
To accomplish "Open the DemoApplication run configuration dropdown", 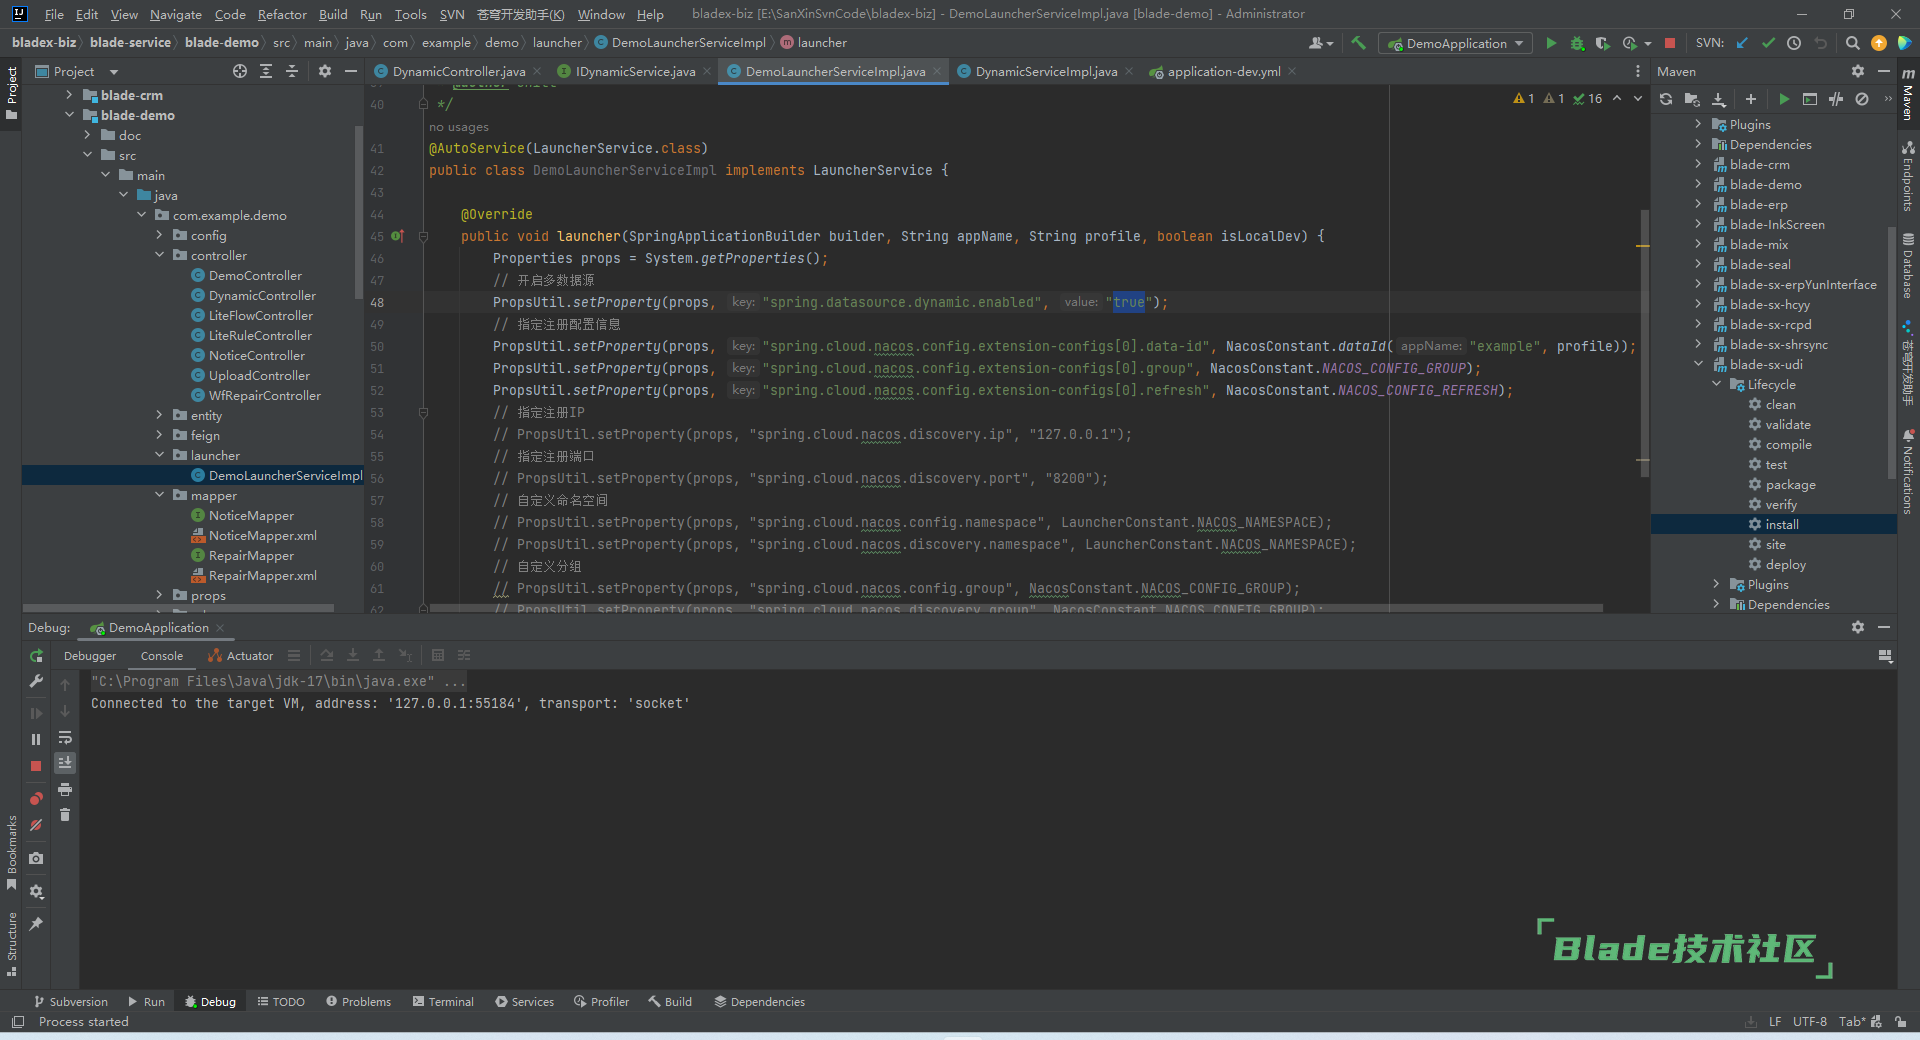I will tap(1456, 43).
